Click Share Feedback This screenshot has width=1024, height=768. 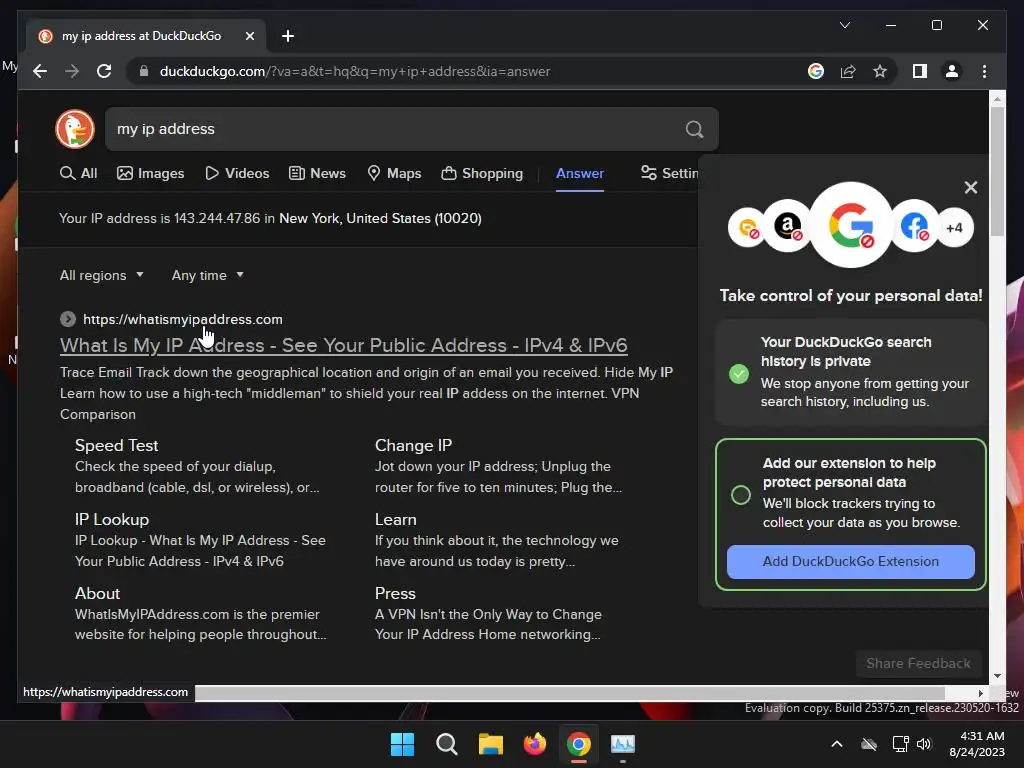click(918, 663)
